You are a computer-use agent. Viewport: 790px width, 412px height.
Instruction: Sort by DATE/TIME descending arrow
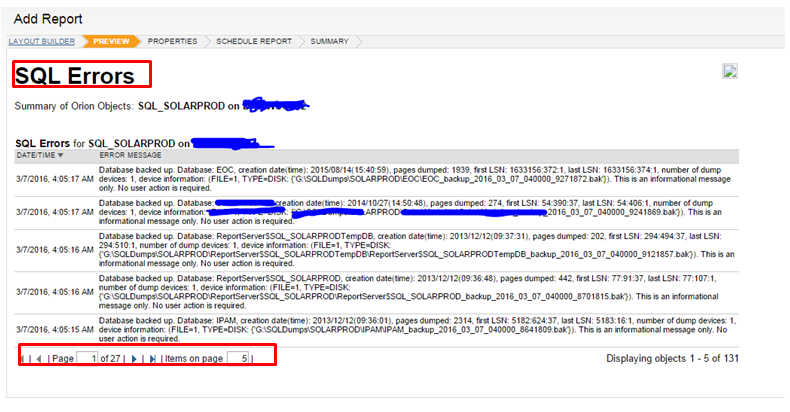pos(60,155)
